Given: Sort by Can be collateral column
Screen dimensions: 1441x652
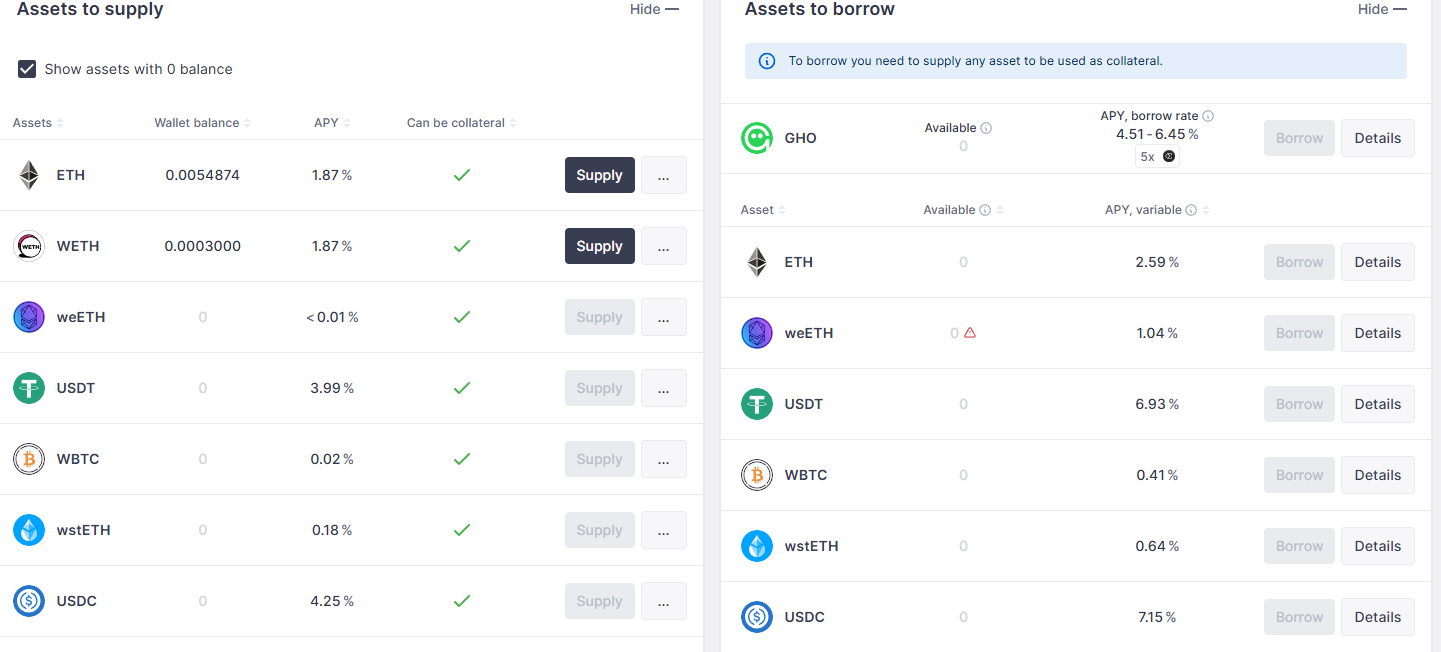Looking at the screenshot, I should [462, 123].
